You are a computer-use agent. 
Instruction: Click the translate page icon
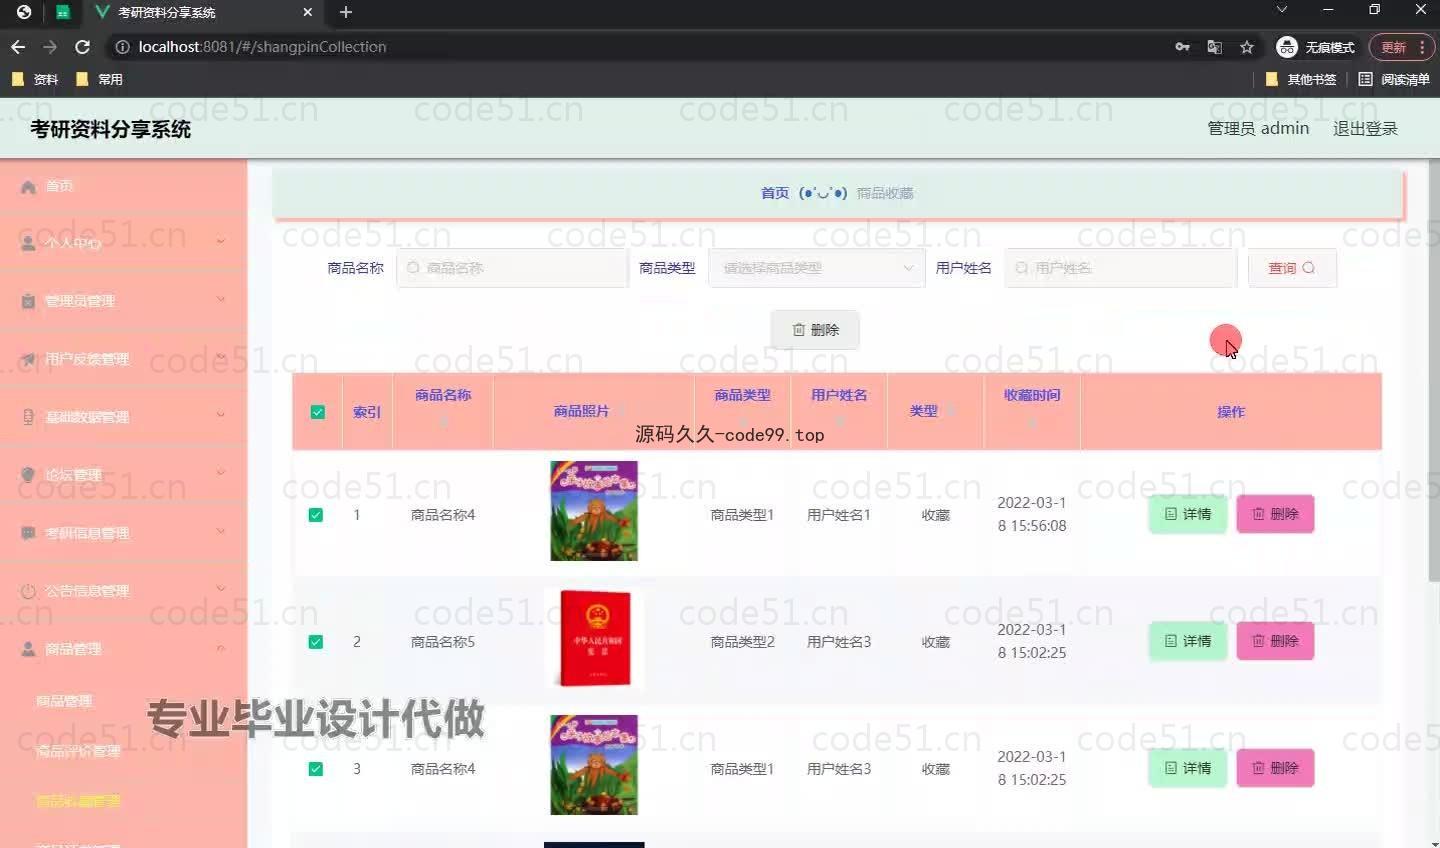click(x=1214, y=47)
